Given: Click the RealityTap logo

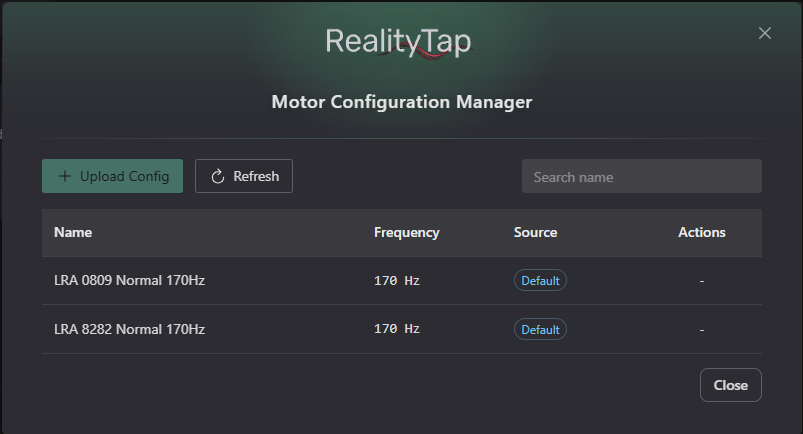Looking at the screenshot, I should 398,43.
